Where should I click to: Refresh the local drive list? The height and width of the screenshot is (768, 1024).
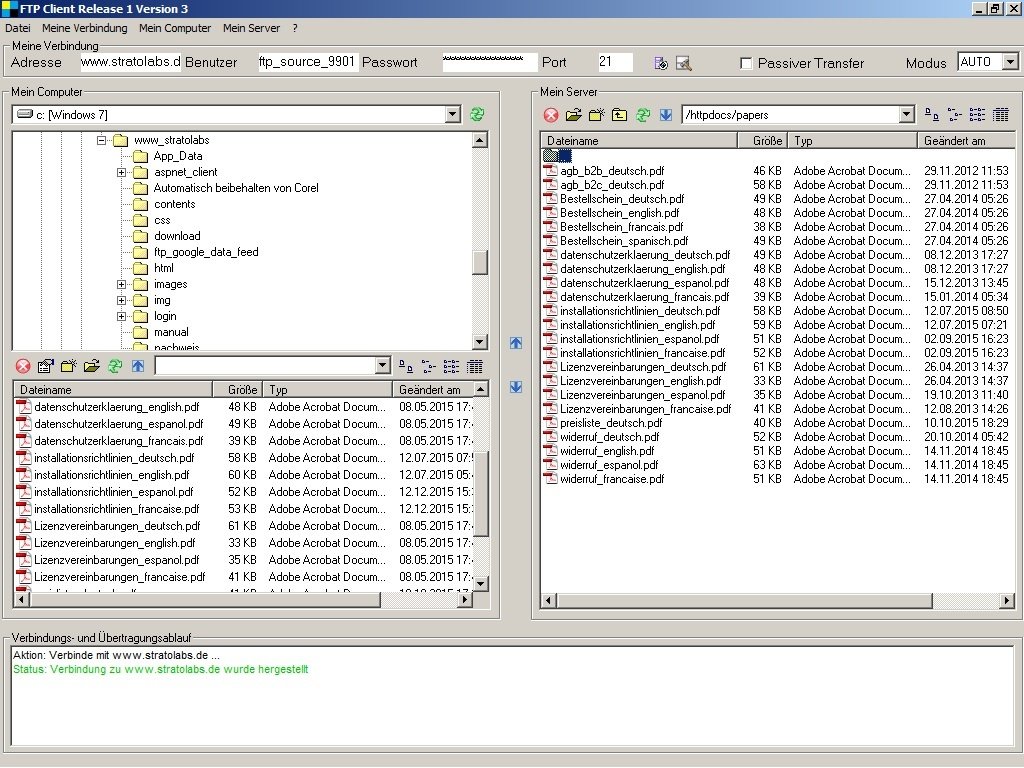pos(477,115)
